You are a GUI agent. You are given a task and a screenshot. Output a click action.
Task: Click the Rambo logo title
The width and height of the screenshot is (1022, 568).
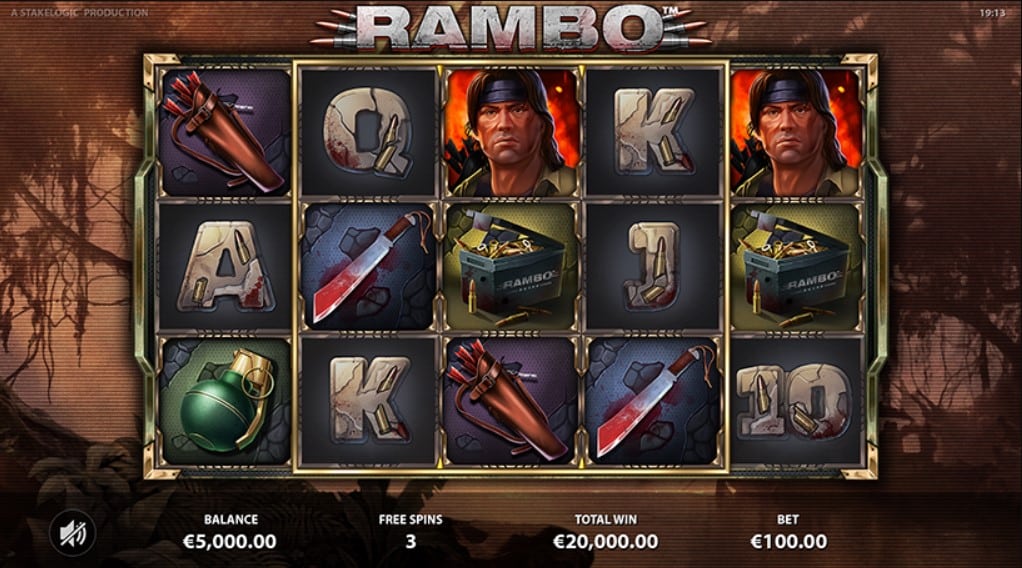tap(512, 27)
